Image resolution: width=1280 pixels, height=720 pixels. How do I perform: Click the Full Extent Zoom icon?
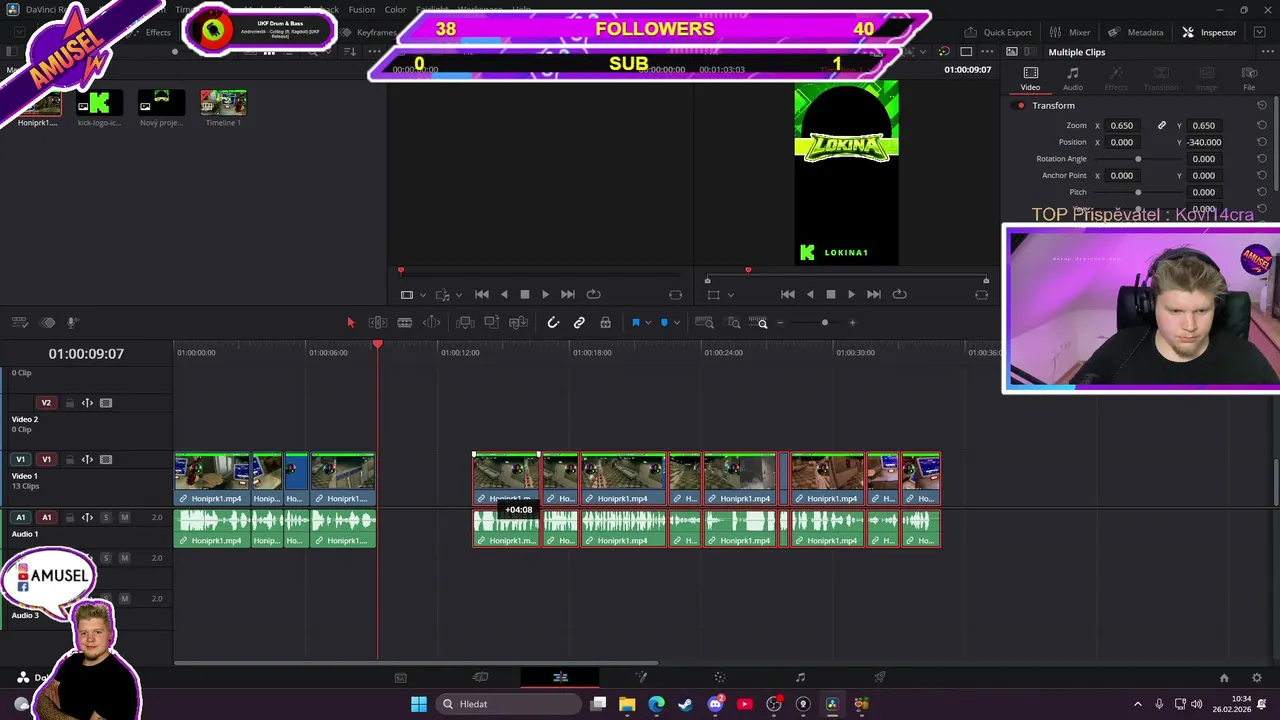point(704,322)
